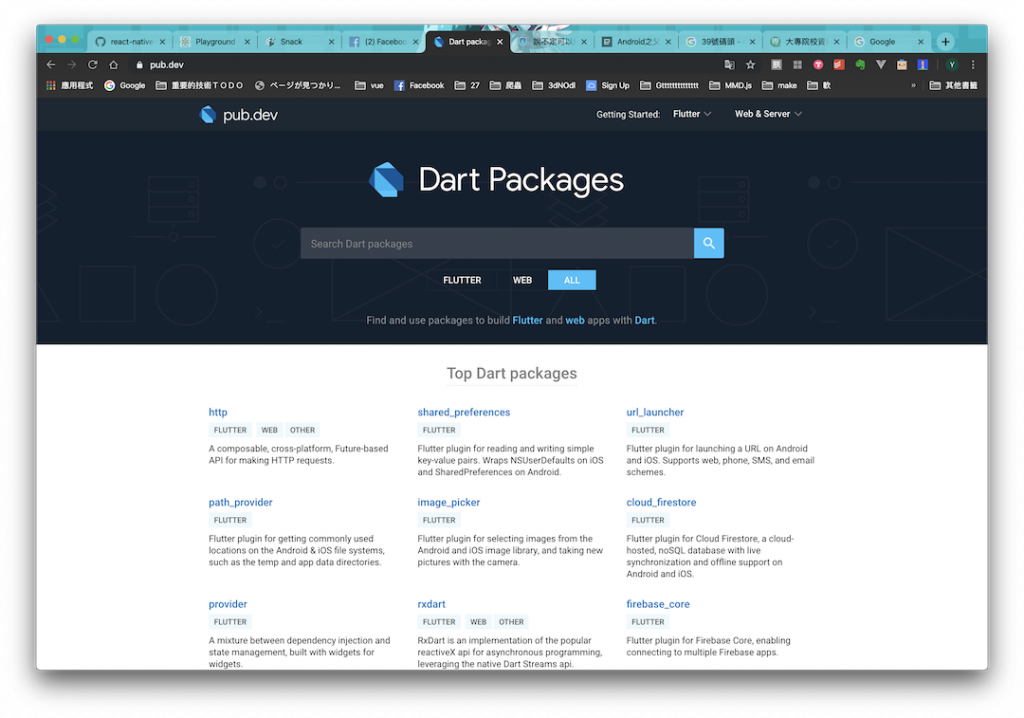Open the path_provider package link
Viewport: 1024px width, 718px height.
tap(240, 502)
